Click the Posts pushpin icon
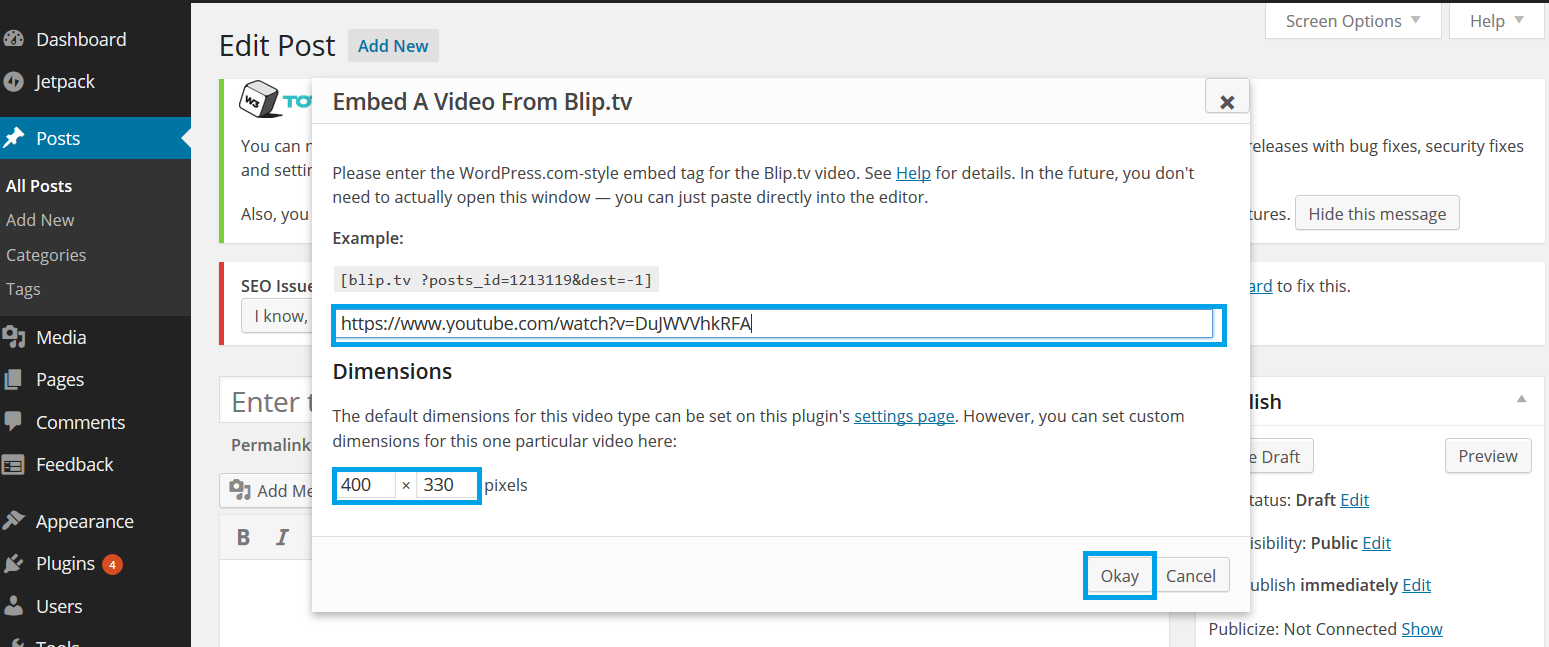Viewport: 1549px width, 647px height. [14, 138]
